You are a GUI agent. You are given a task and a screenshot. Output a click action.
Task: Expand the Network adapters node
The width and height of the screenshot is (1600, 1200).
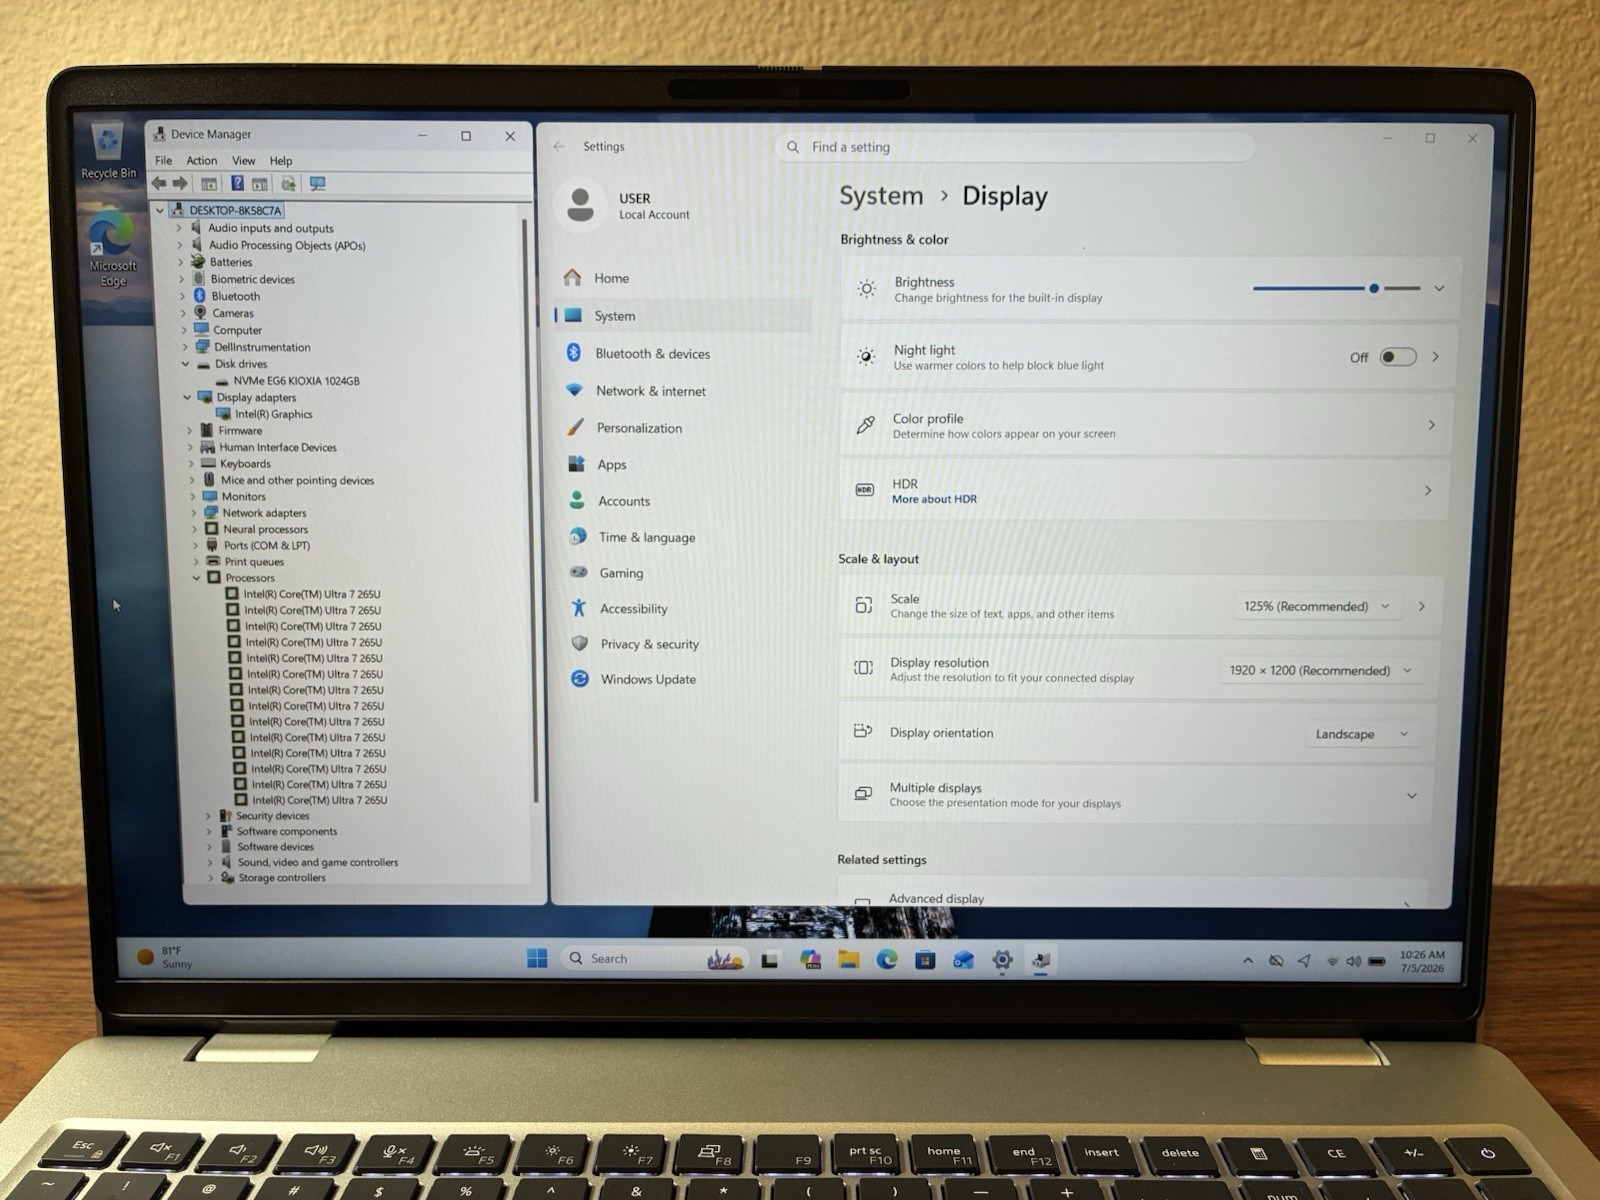pyautogui.click(x=194, y=513)
